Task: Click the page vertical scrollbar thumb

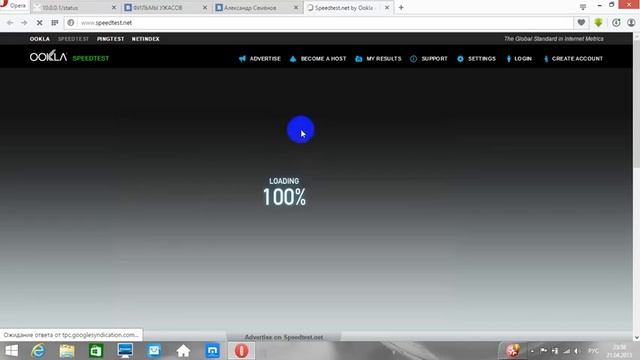Action: click(x=636, y=104)
